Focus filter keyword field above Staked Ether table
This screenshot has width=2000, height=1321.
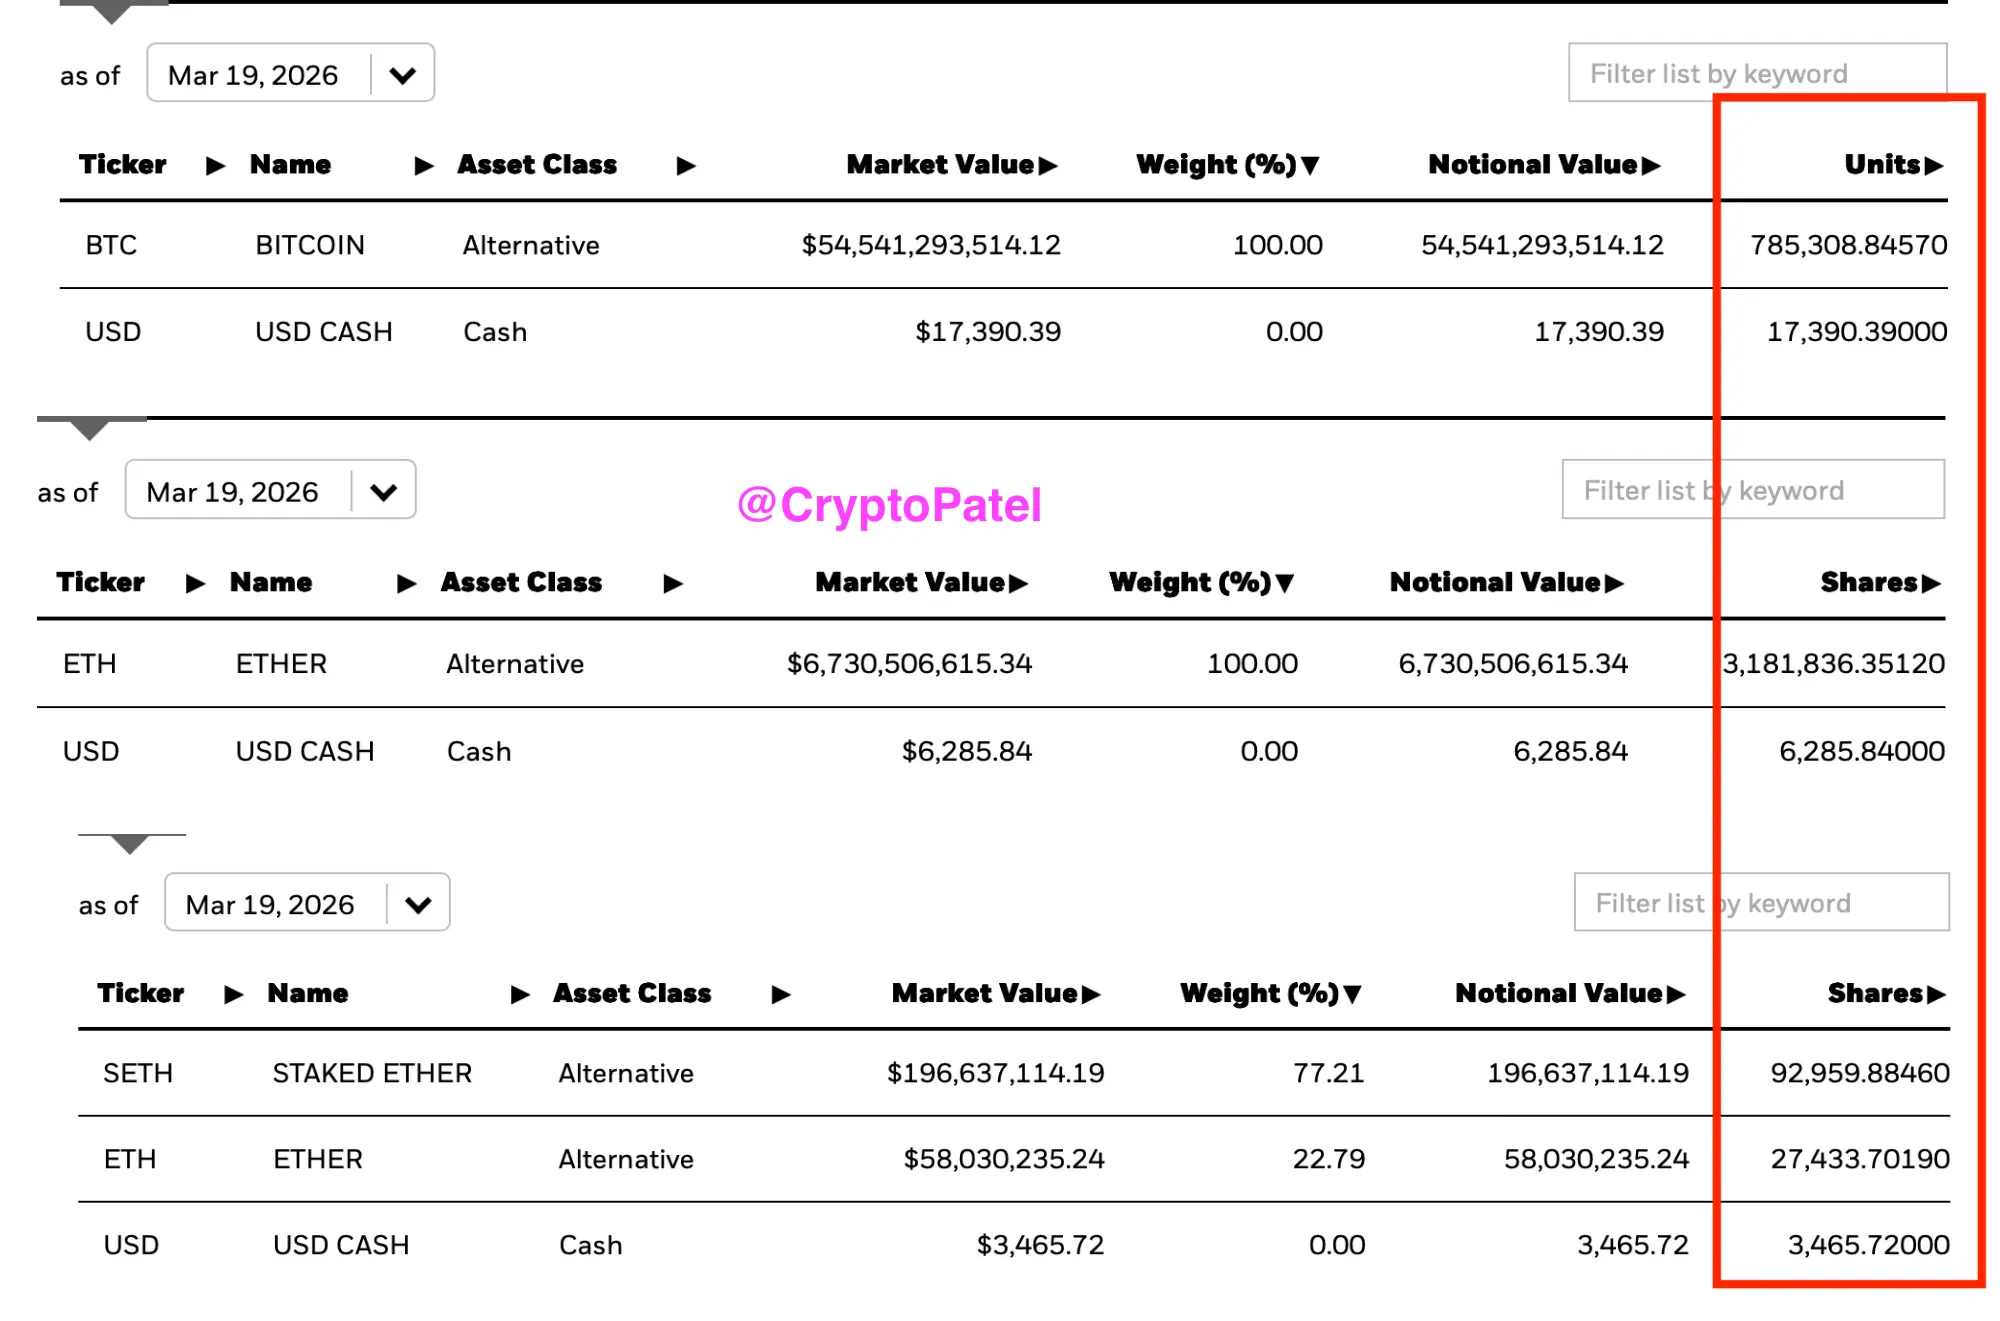coord(1760,903)
